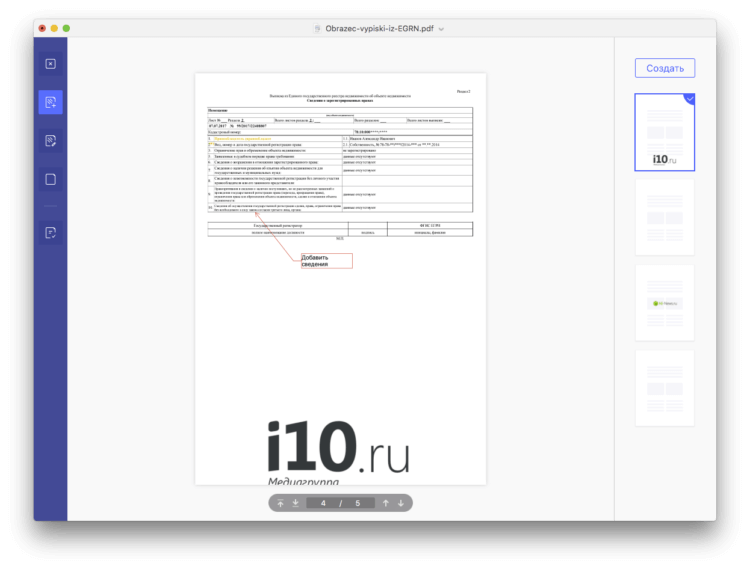Select the first i10.ru watermark template thumbnail
The image size is (750, 569).
(x=664, y=133)
